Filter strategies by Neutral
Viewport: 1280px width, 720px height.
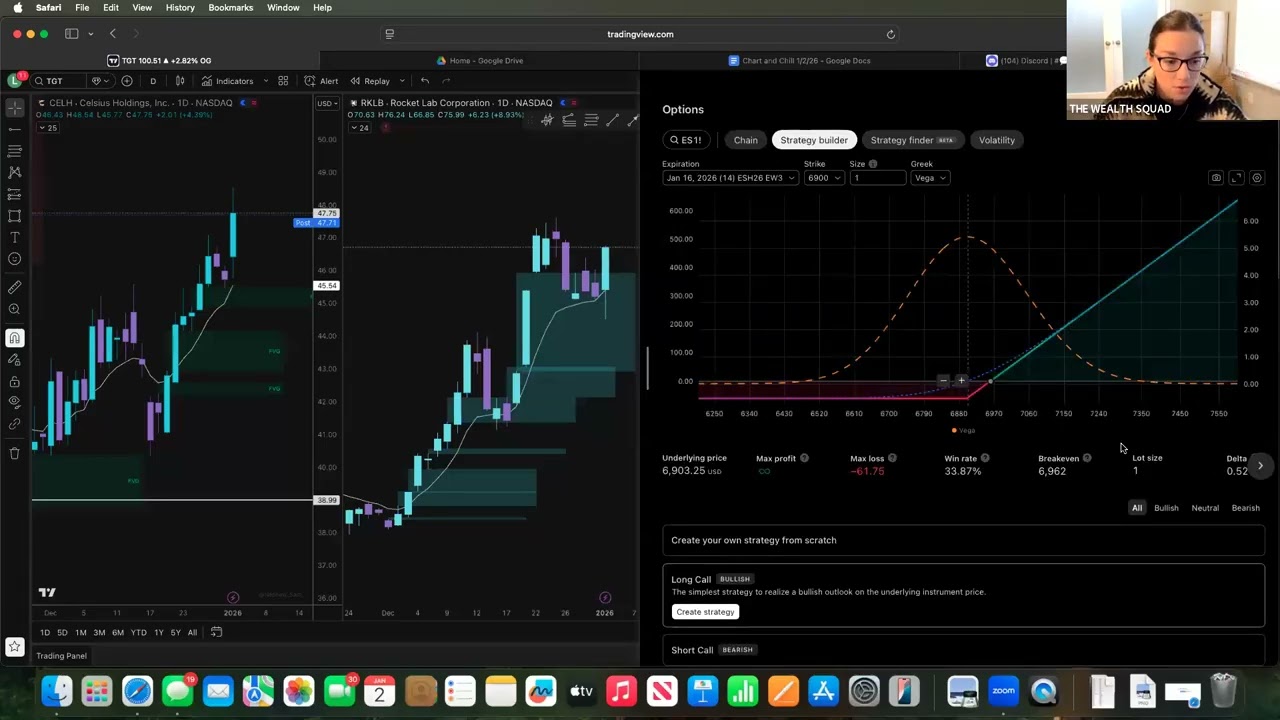click(x=1205, y=508)
